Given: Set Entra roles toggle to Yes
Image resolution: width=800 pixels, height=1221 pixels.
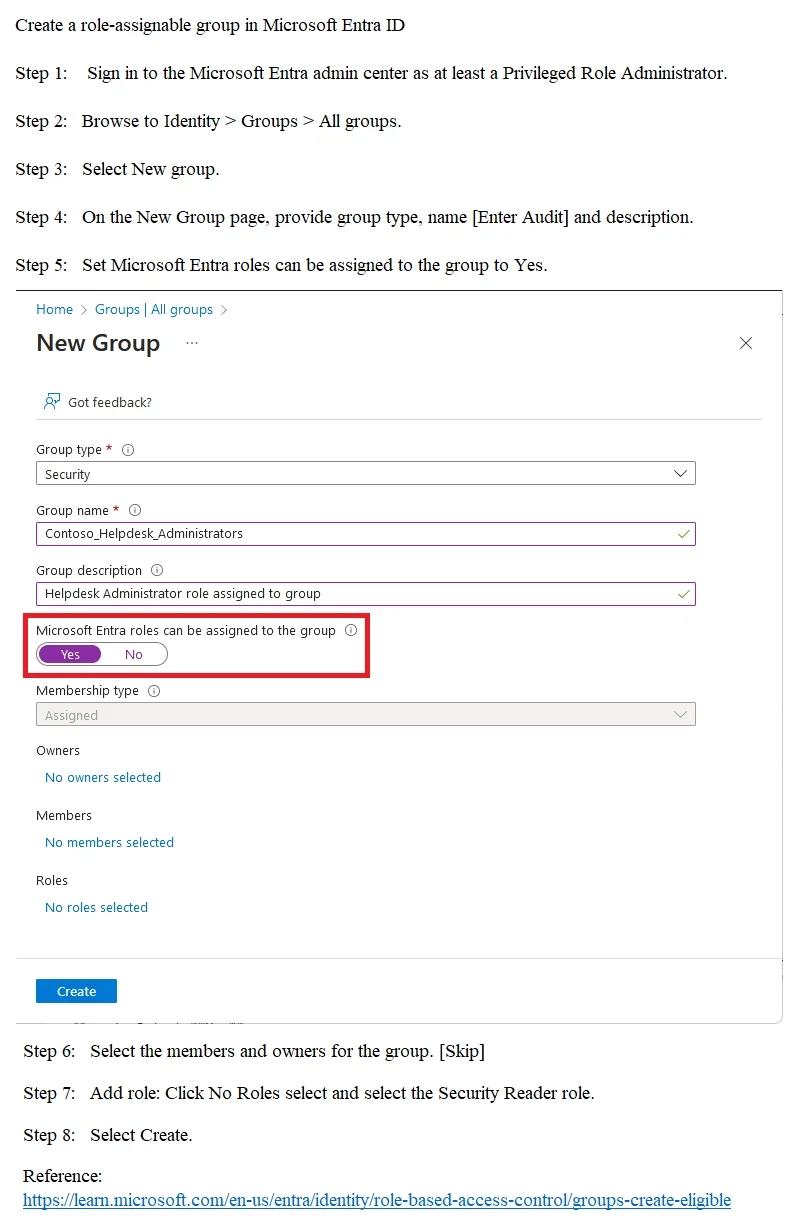Looking at the screenshot, I should click(x=70, y=654).
